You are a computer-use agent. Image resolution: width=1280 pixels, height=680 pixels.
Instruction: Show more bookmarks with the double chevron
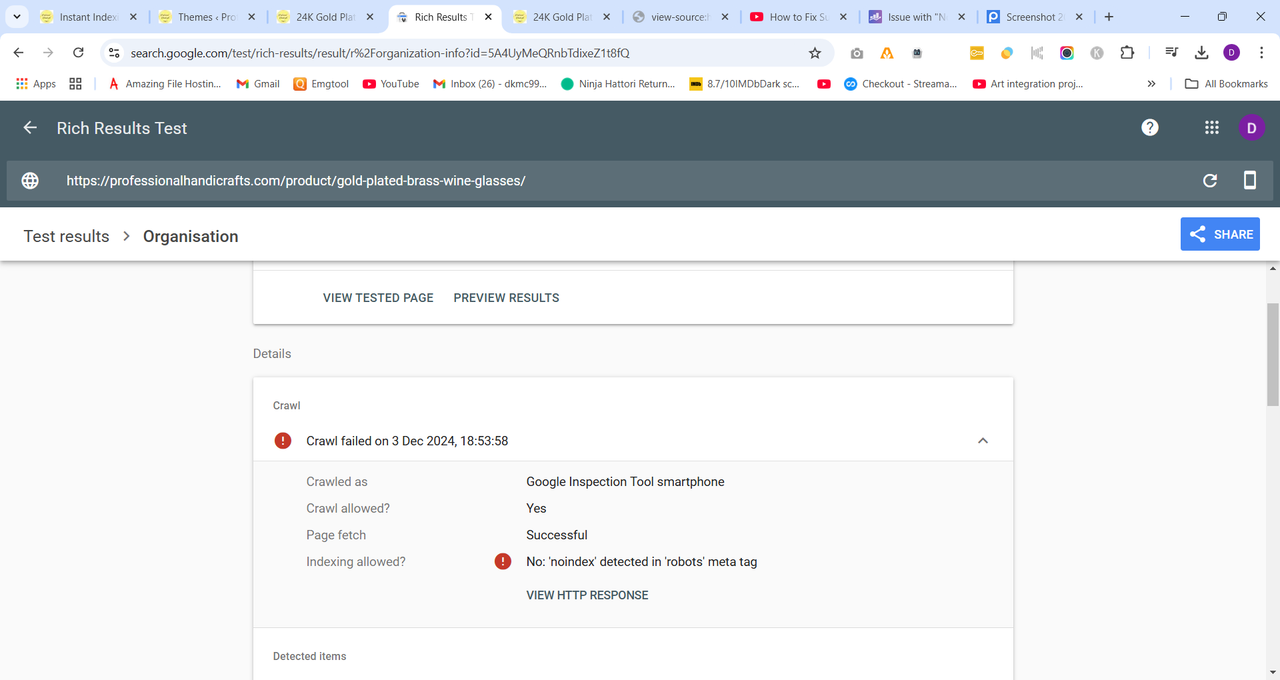click(x=1152, y=84)
